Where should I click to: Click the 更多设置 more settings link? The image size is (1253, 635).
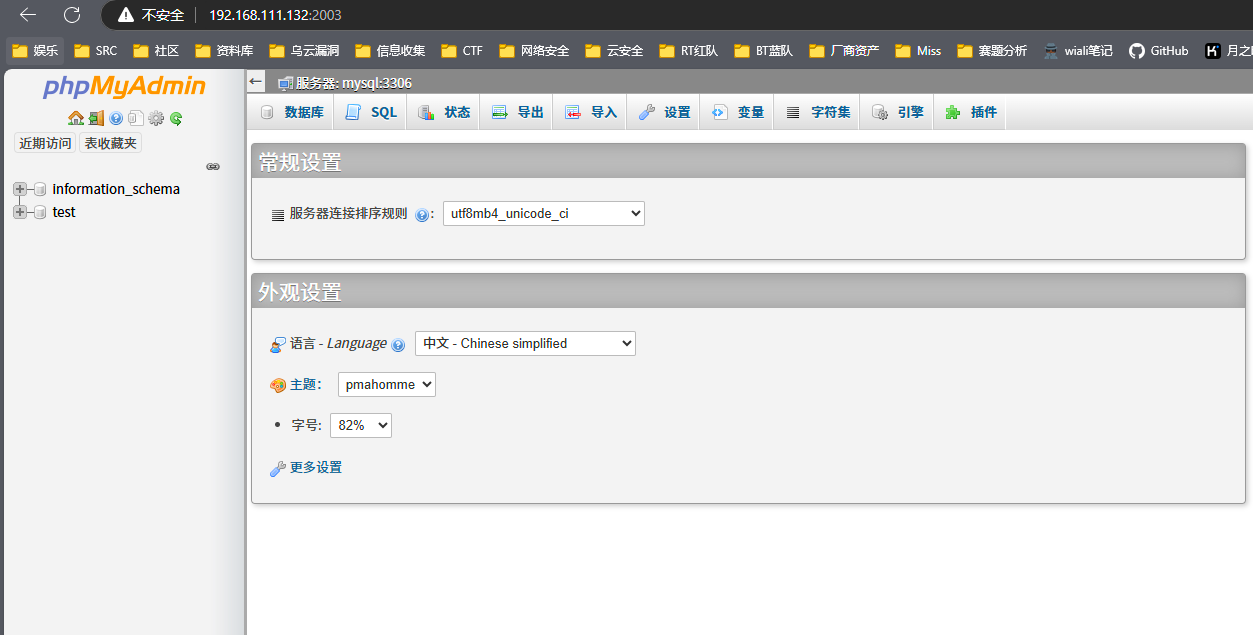pos(315,467)
